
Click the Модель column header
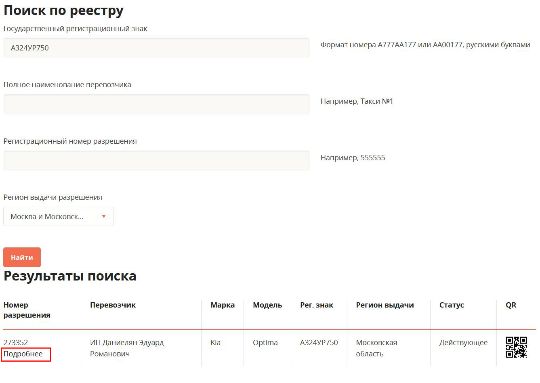[267, 305]
